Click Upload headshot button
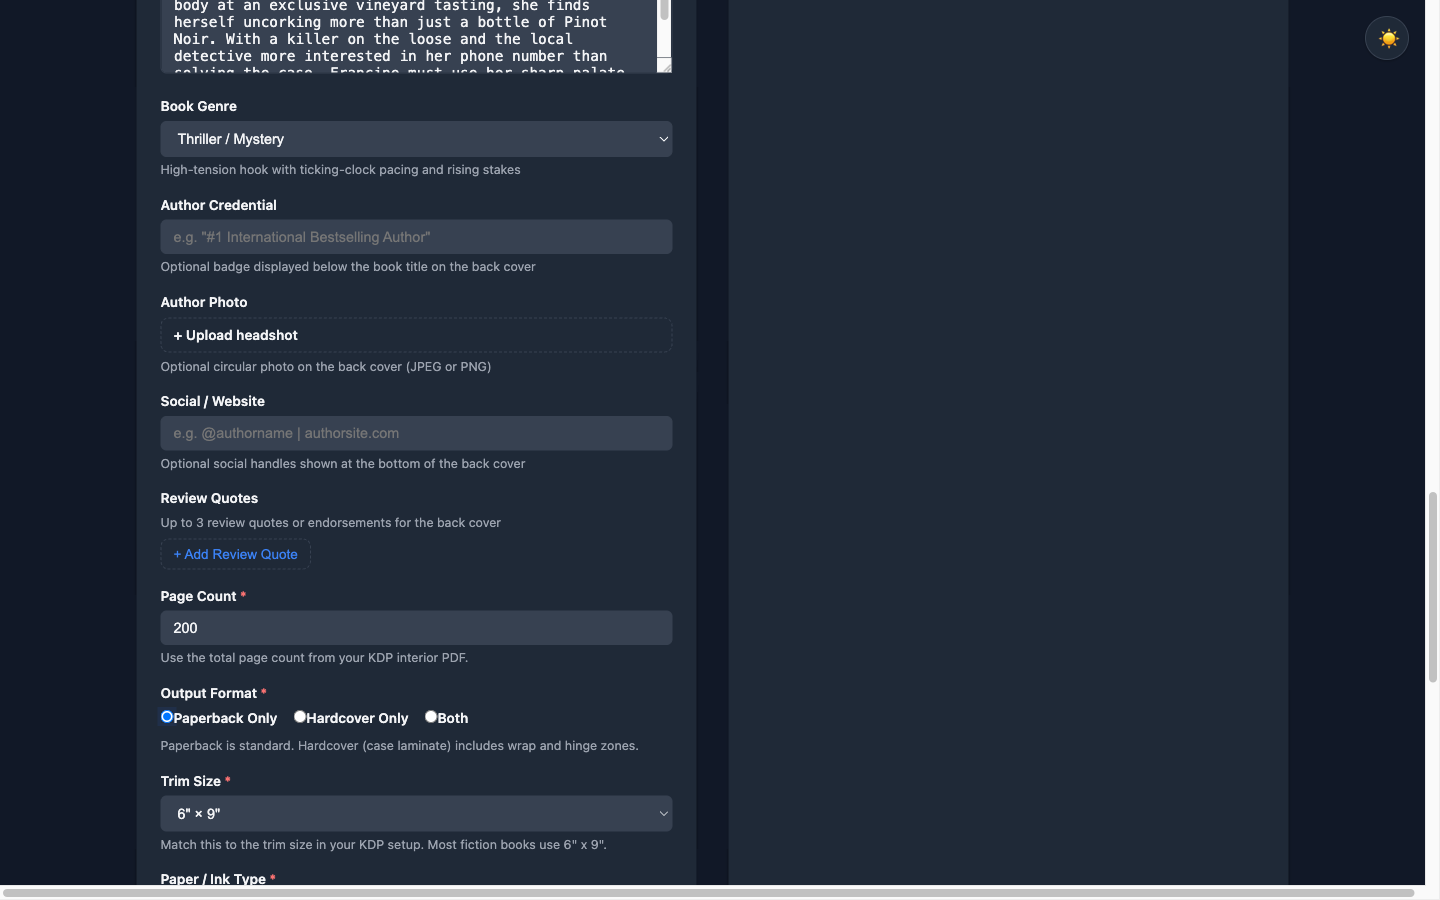Image resolution: width=1440 pixels, height=900 pixels. click(416, 335)
